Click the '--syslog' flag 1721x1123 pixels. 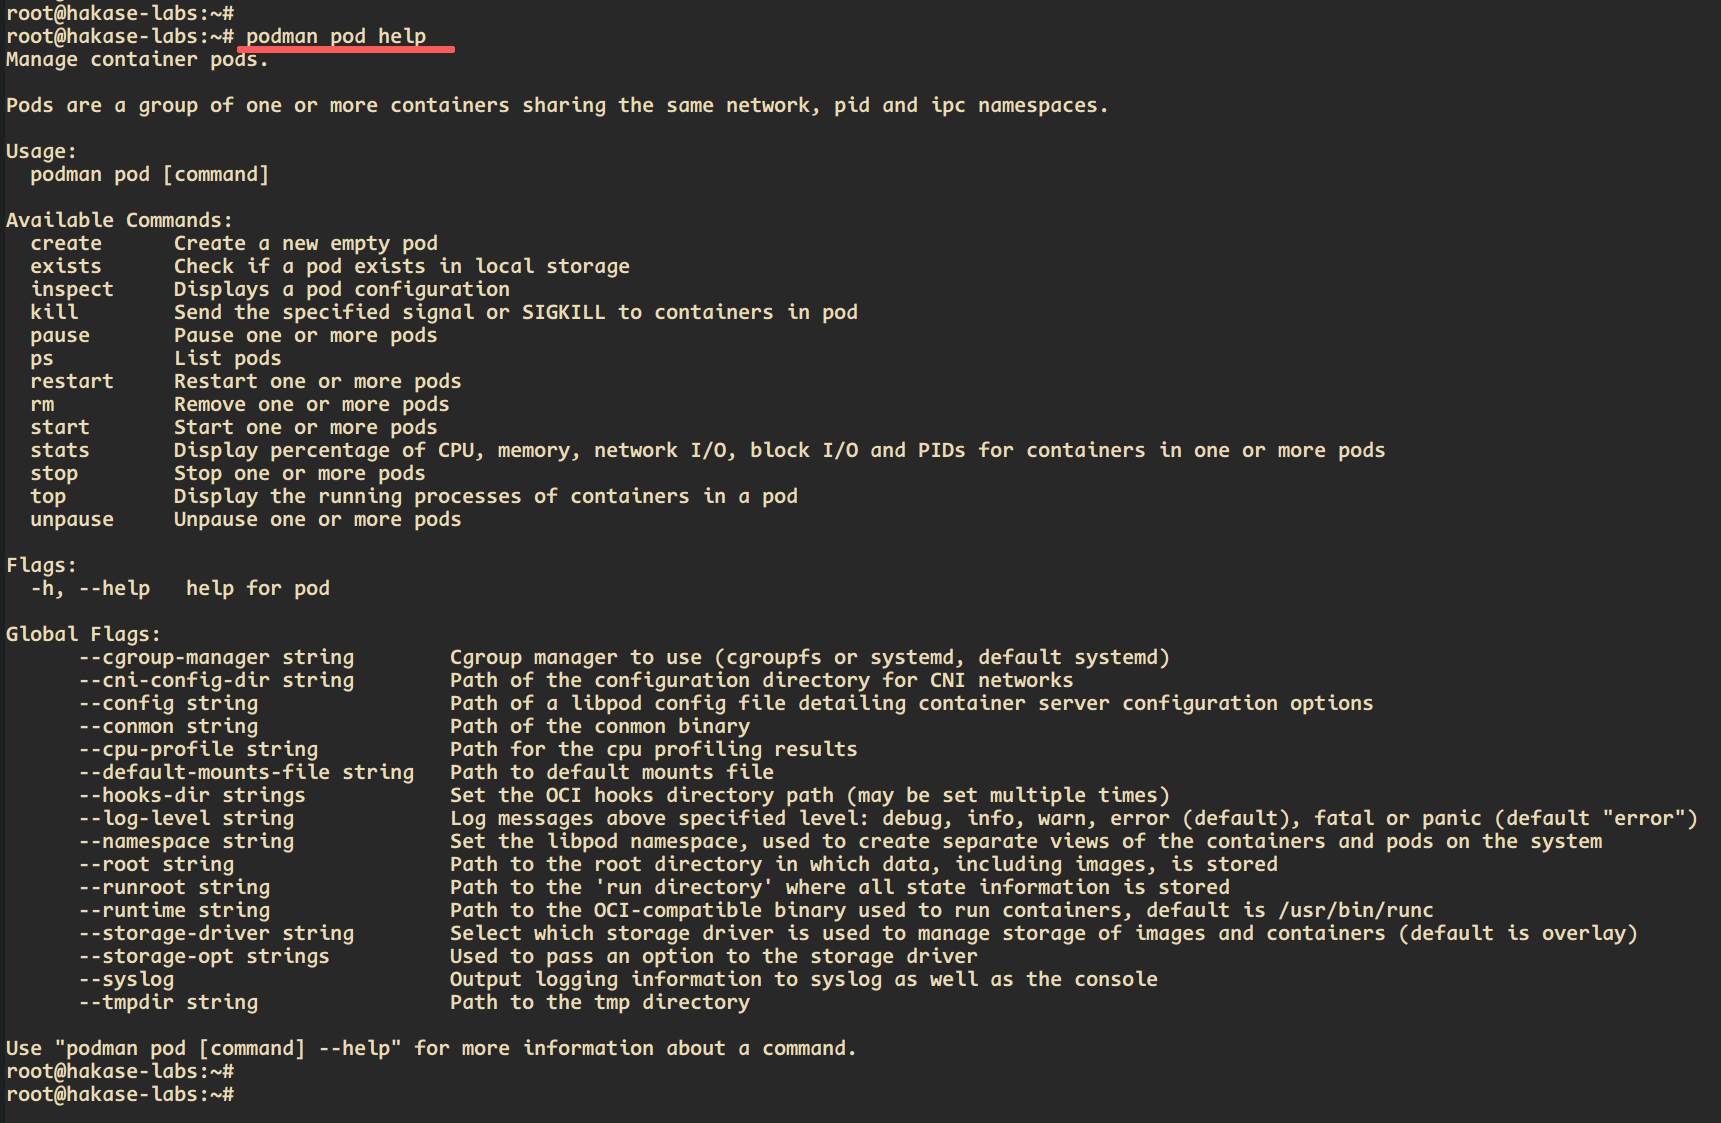click(126, 979)
